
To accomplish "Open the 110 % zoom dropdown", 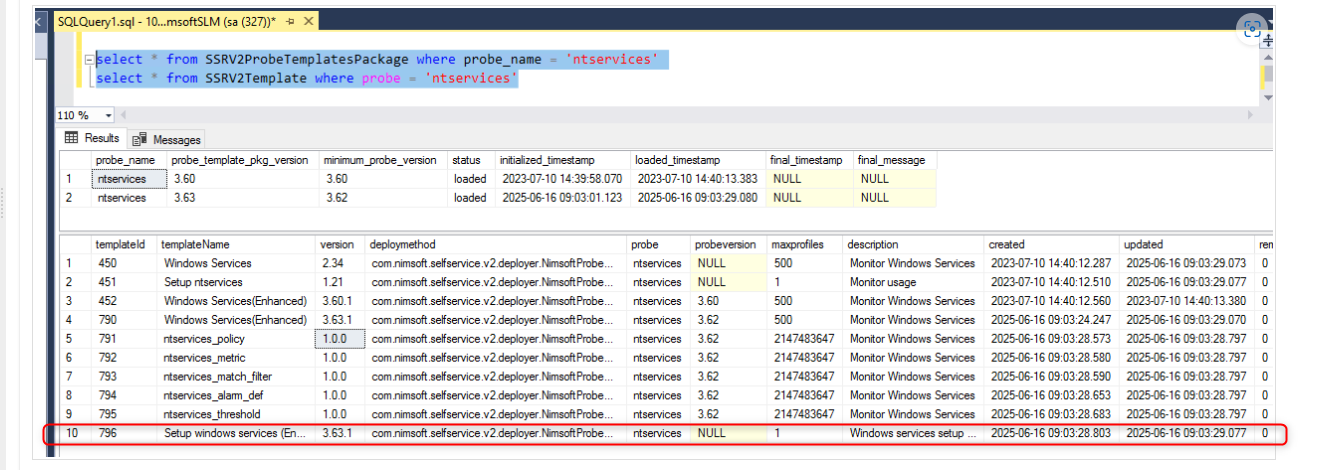I will 108,116.
